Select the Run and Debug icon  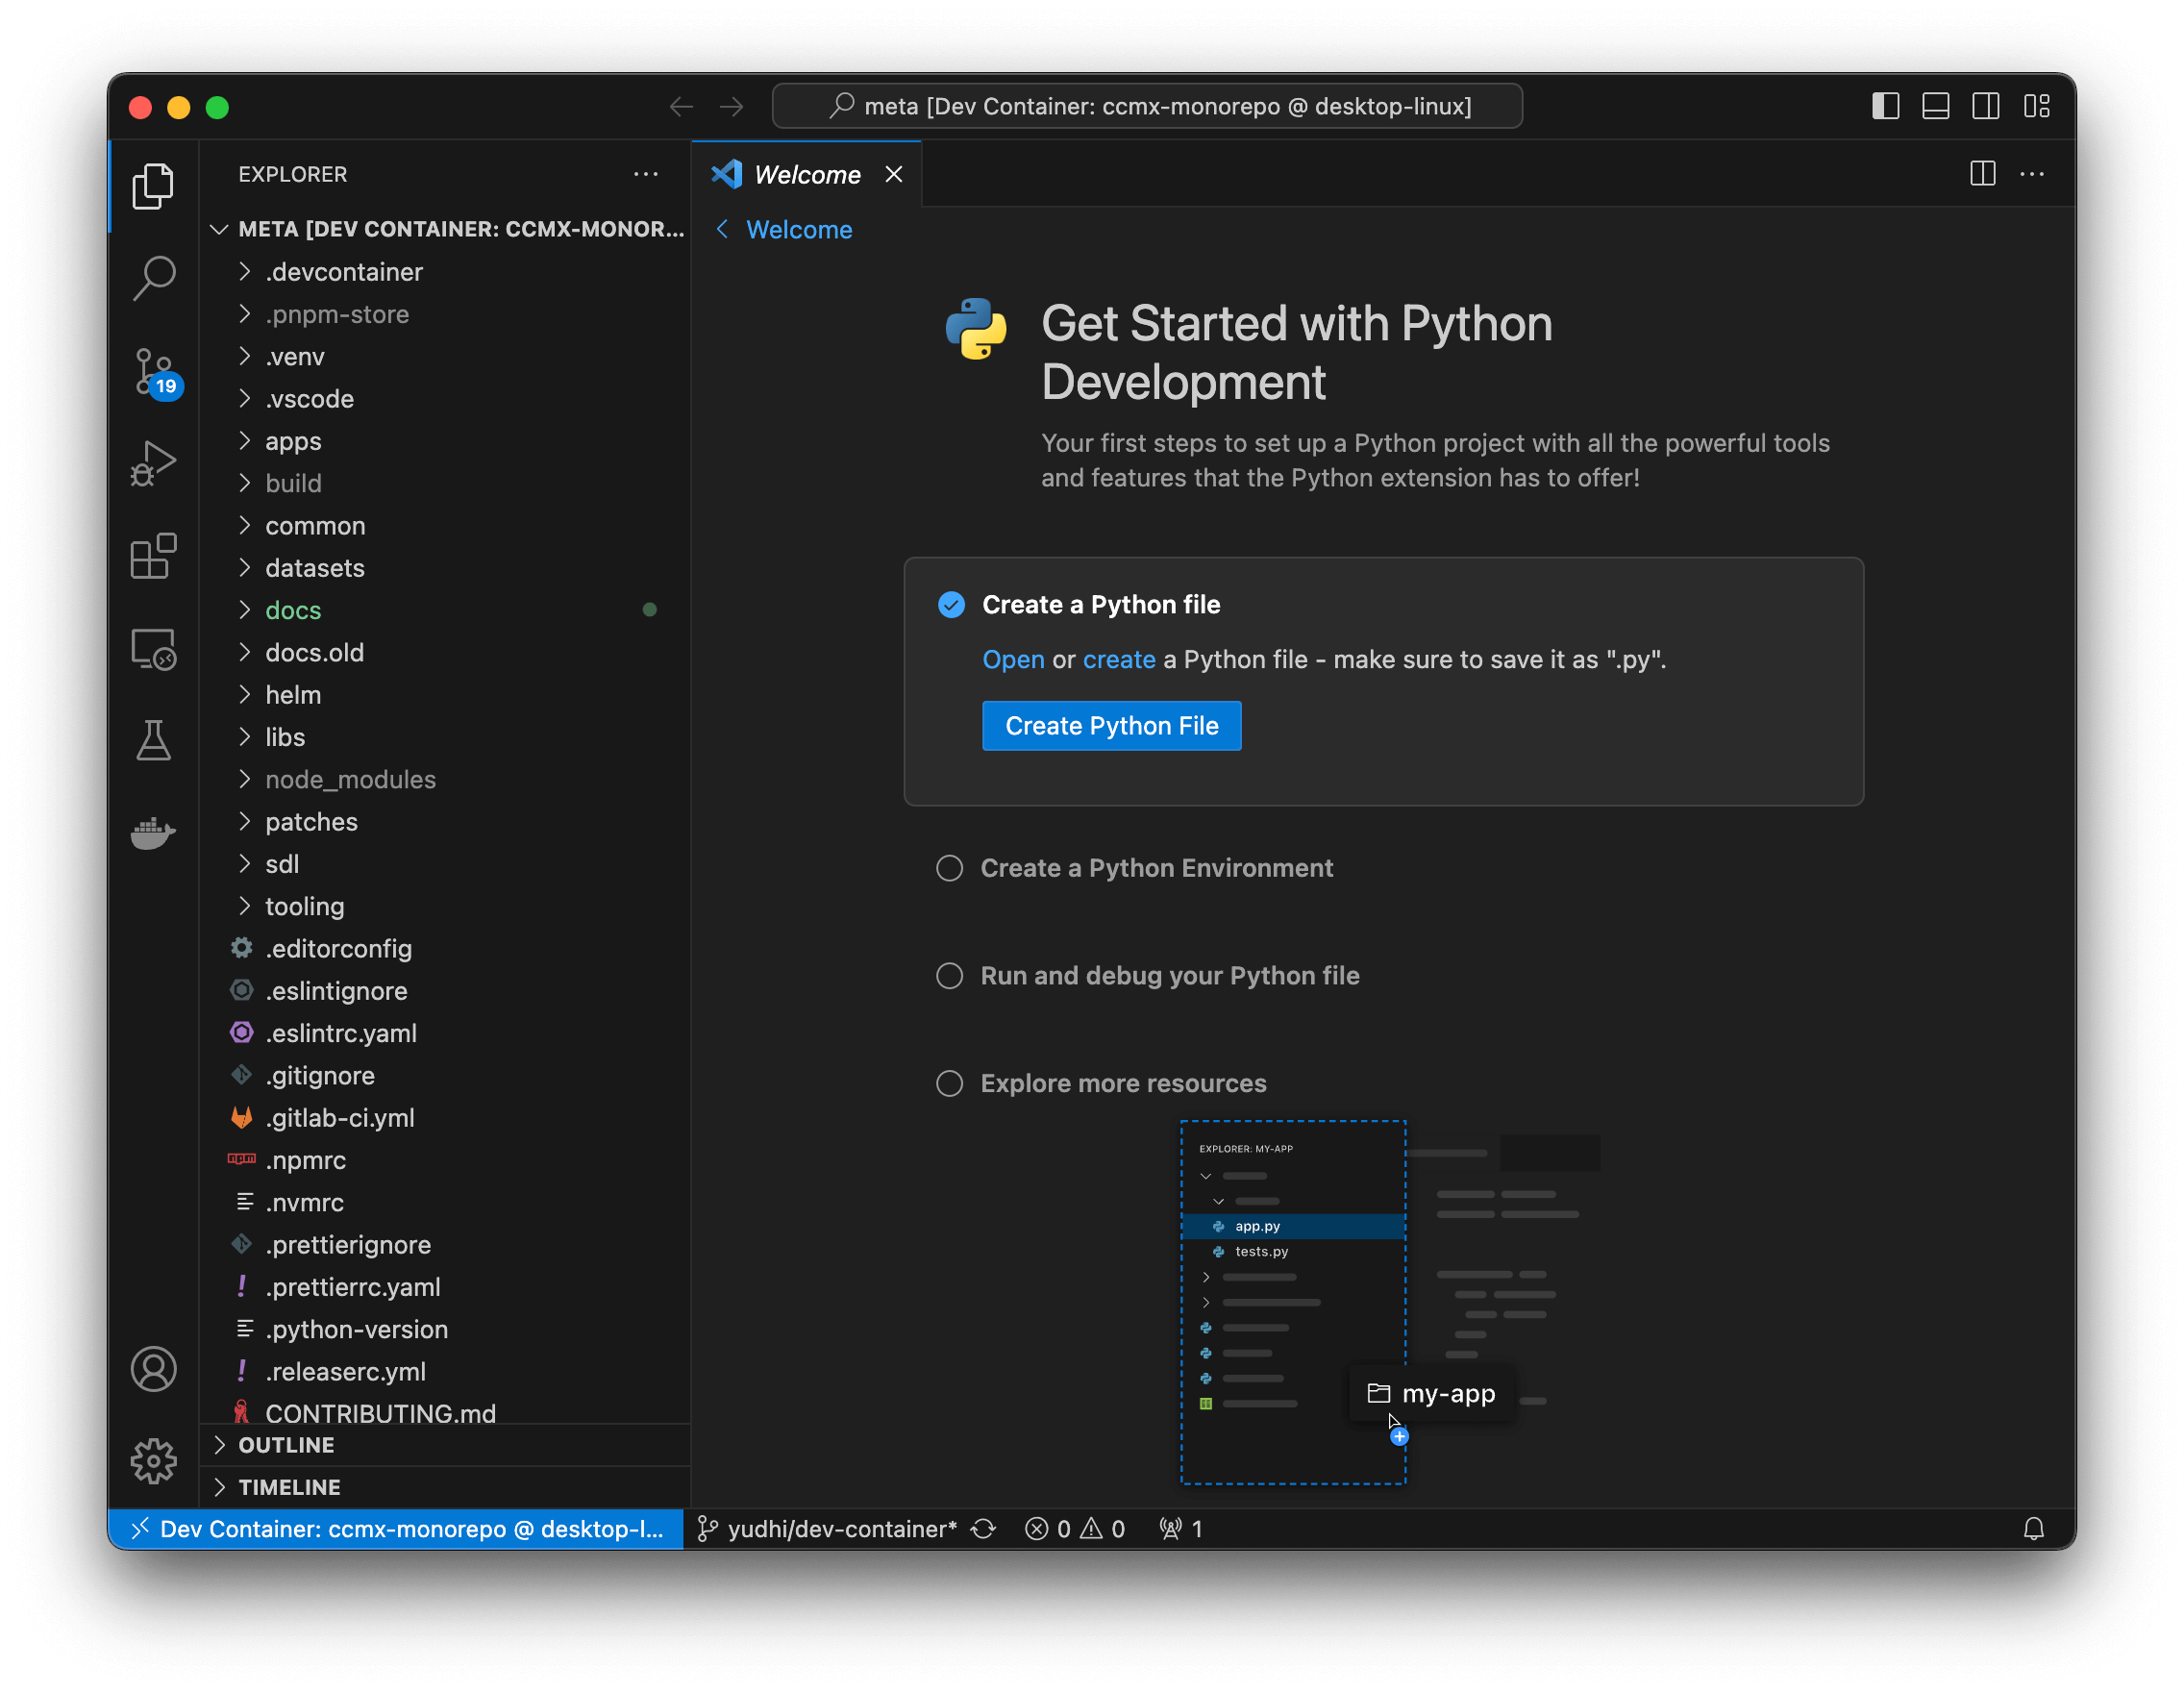click(154, 463)
